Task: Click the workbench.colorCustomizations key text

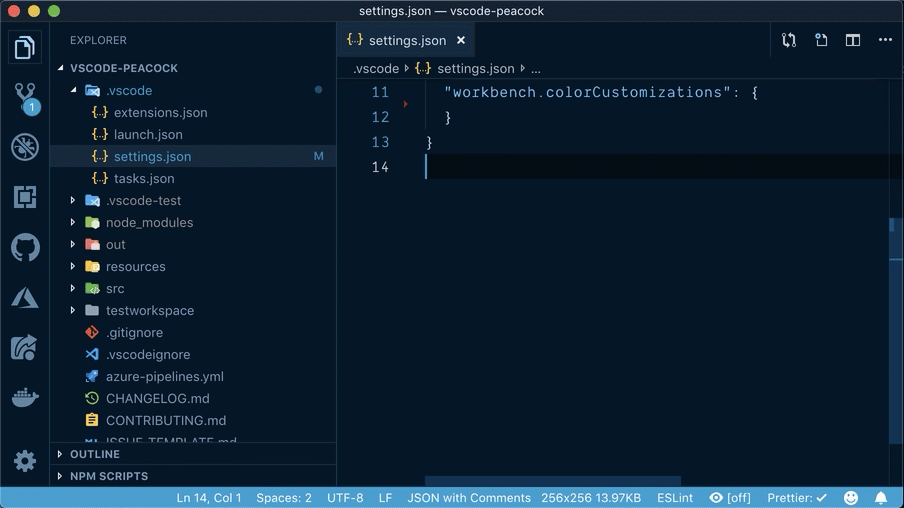Action: (x=587, y=92)
